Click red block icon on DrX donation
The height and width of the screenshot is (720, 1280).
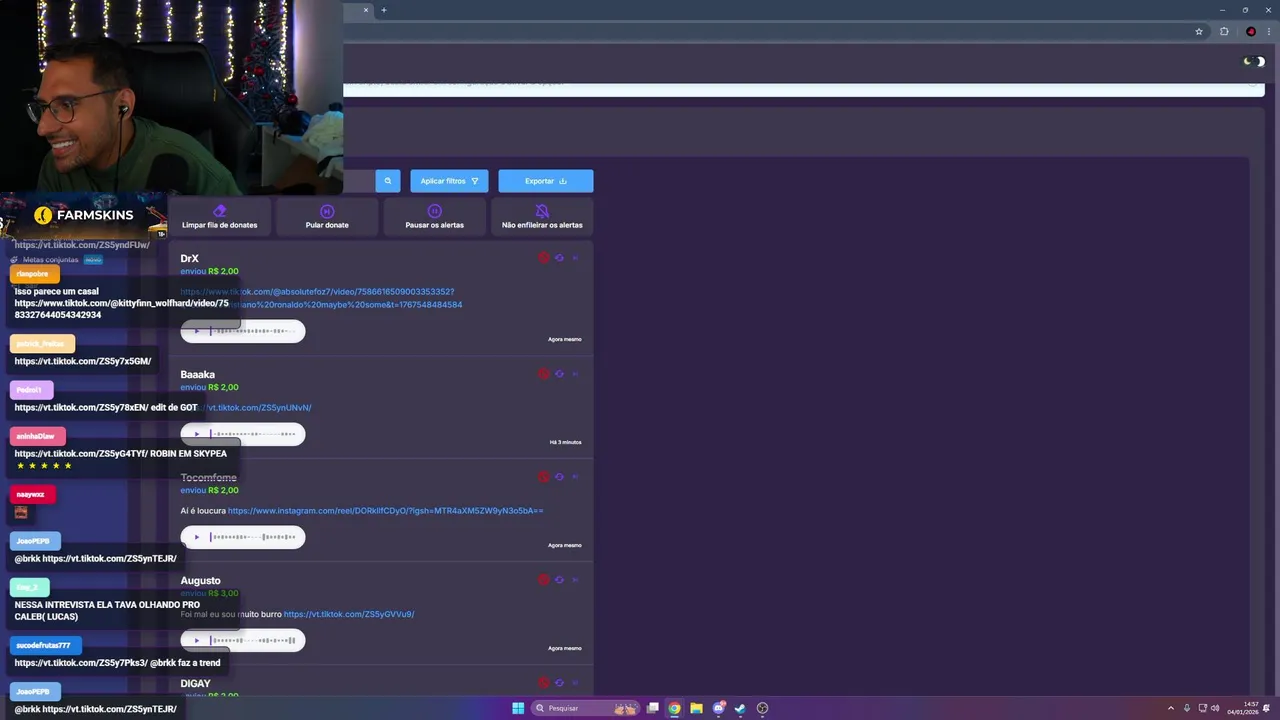(x=544, y=258)
